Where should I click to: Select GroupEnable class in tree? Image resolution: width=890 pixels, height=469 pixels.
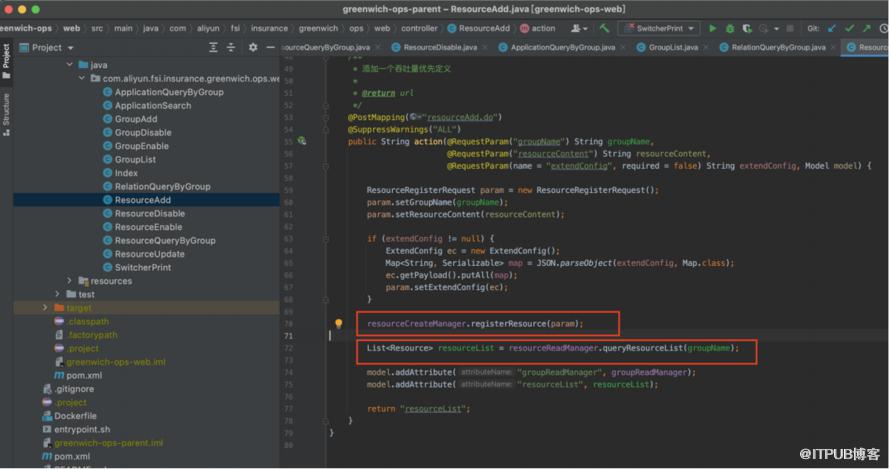(x=141, y=146)
